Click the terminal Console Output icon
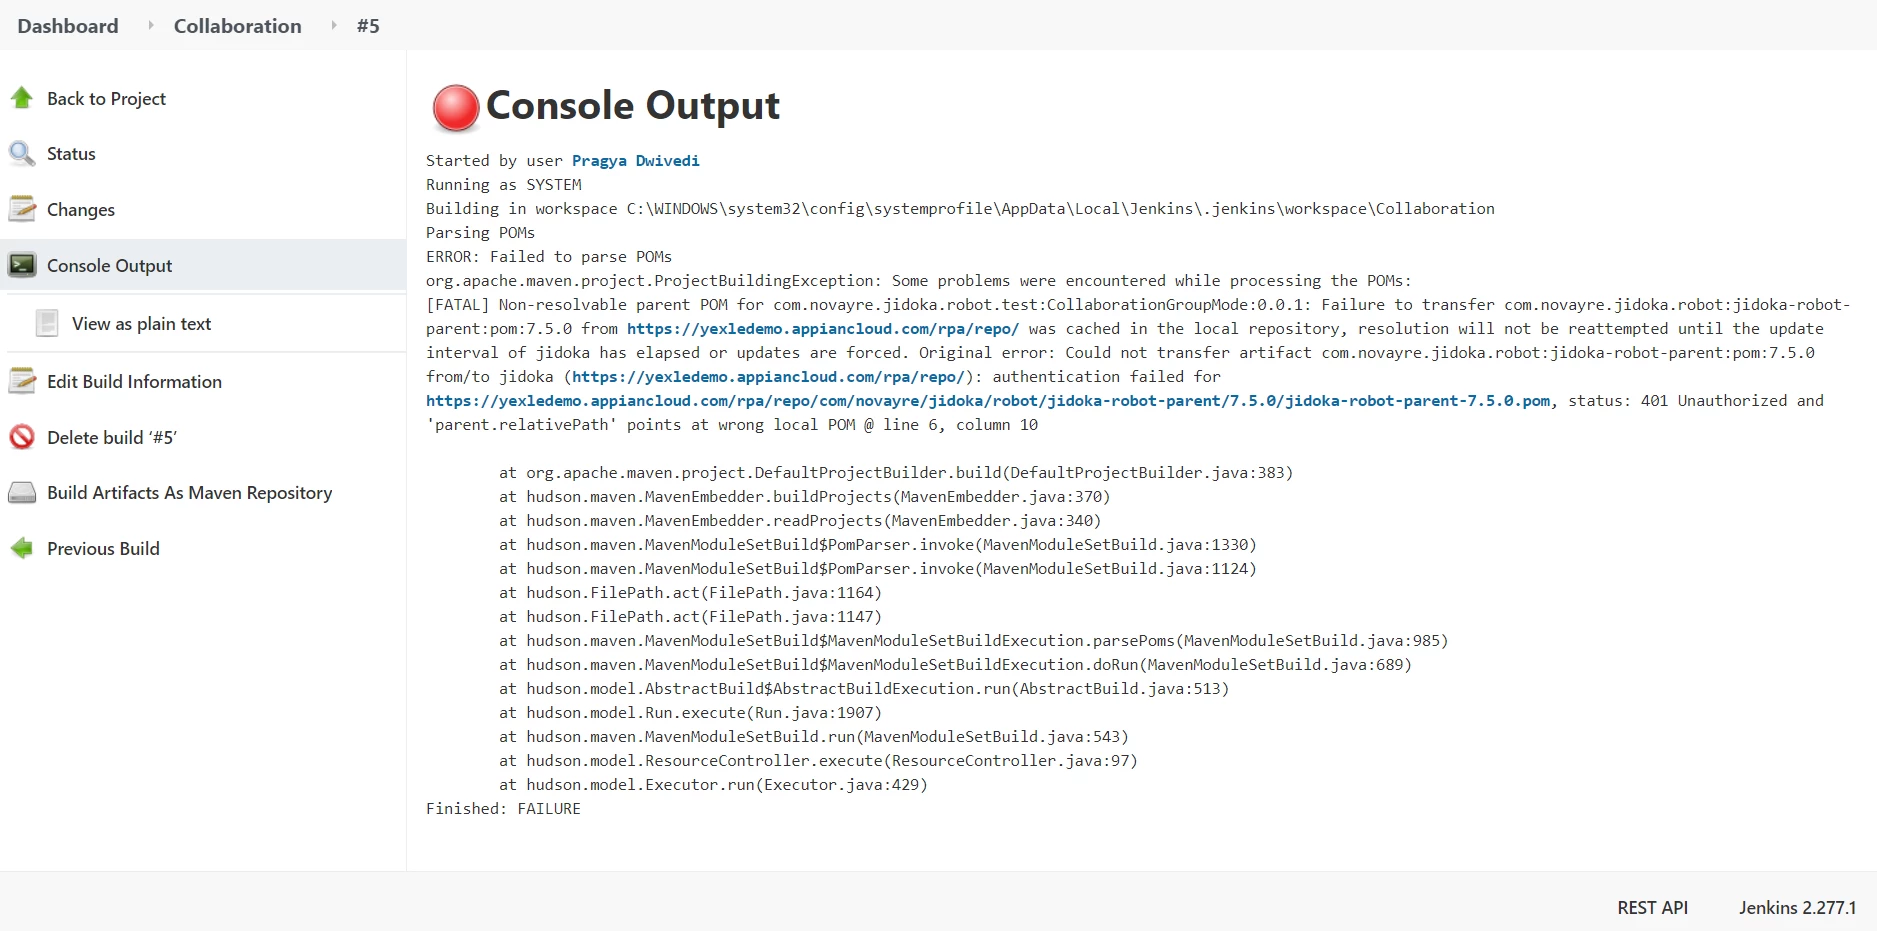The width and height of the screenshot is (1877, 931). pyautogui.click(x=22, y=265)
